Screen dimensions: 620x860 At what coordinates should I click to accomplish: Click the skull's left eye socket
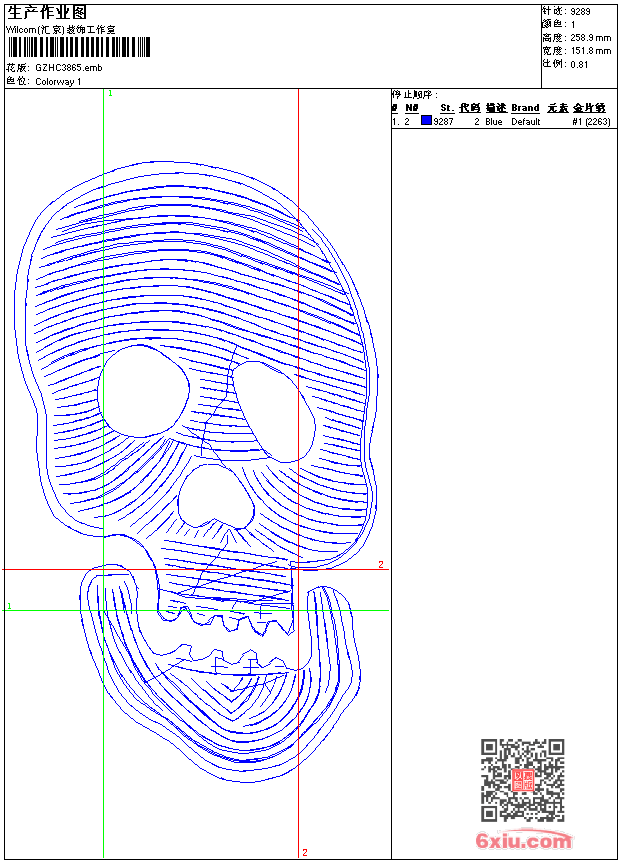[x=143, y=389]
